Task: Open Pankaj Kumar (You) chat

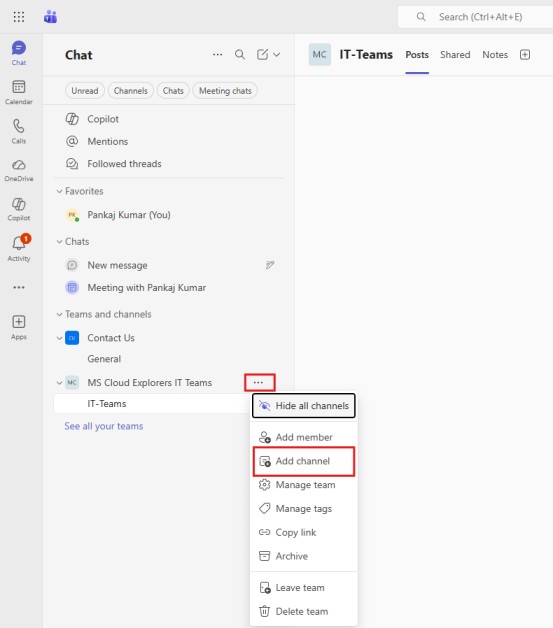Action: coord(168,215)
